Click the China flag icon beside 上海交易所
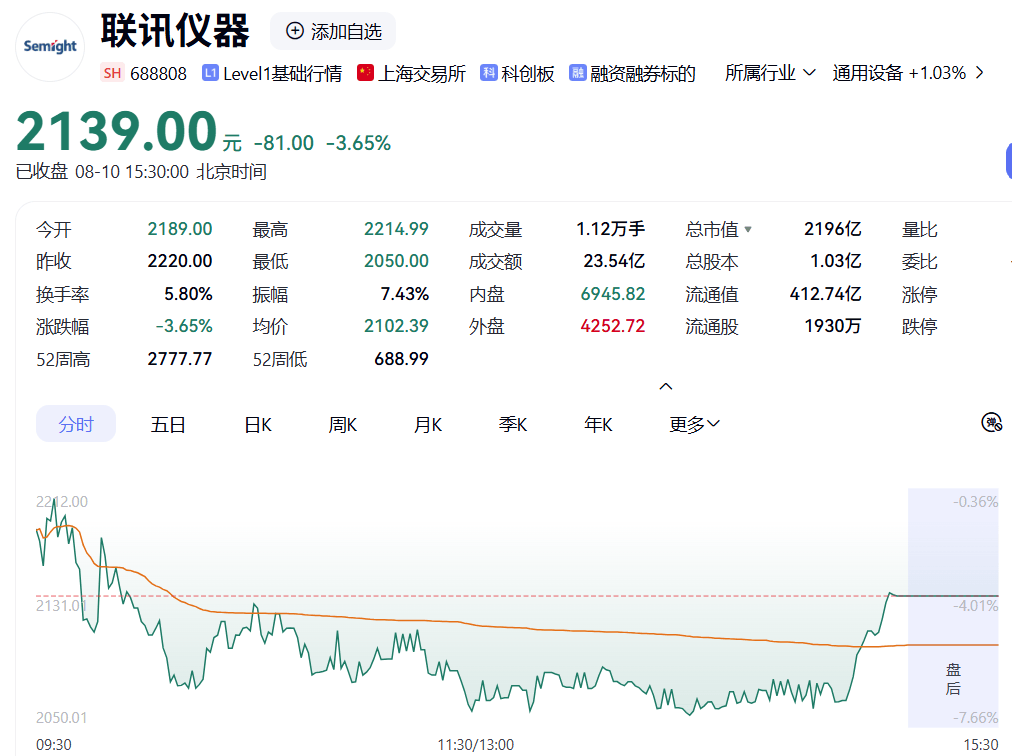 (365, 73)
